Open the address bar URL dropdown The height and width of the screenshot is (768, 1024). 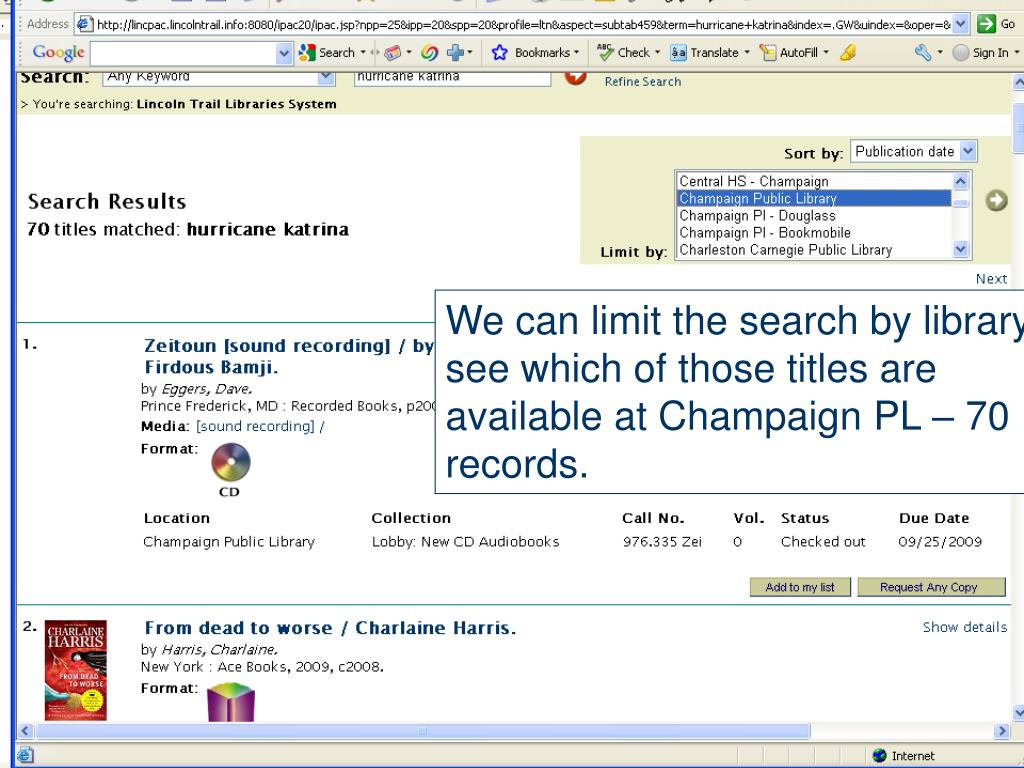click(x=960, y=25)
